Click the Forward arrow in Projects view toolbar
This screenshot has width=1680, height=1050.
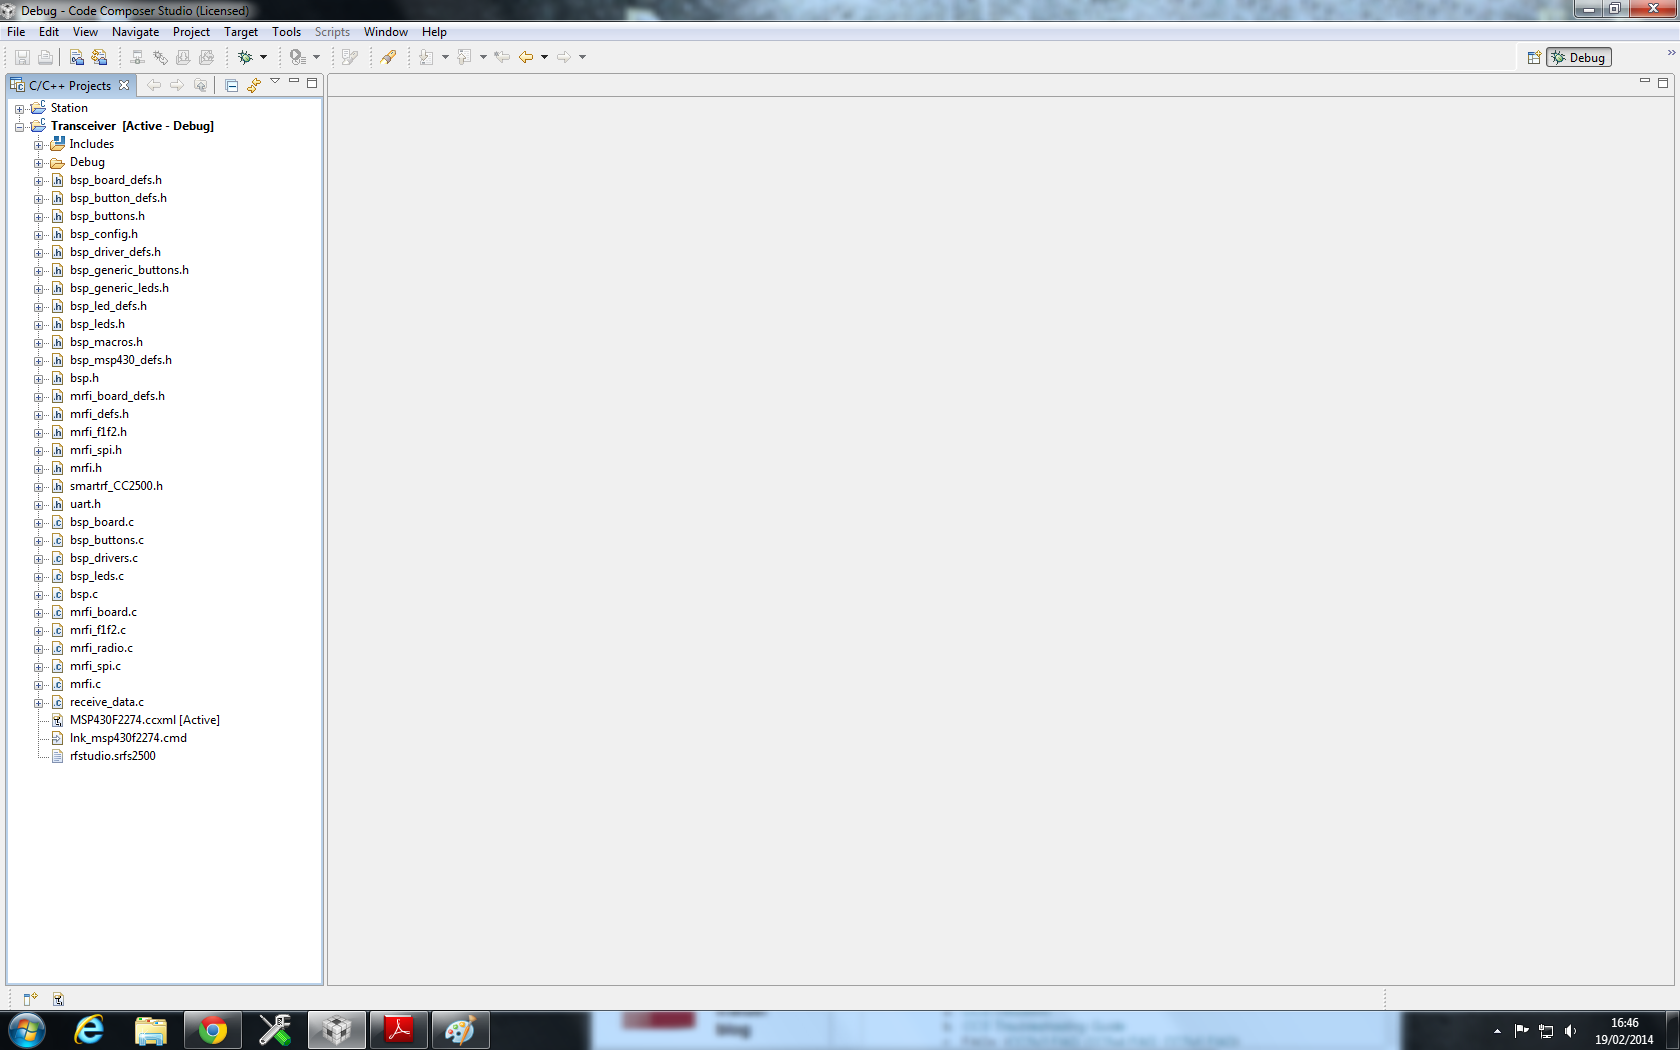[x=177, y=85]
